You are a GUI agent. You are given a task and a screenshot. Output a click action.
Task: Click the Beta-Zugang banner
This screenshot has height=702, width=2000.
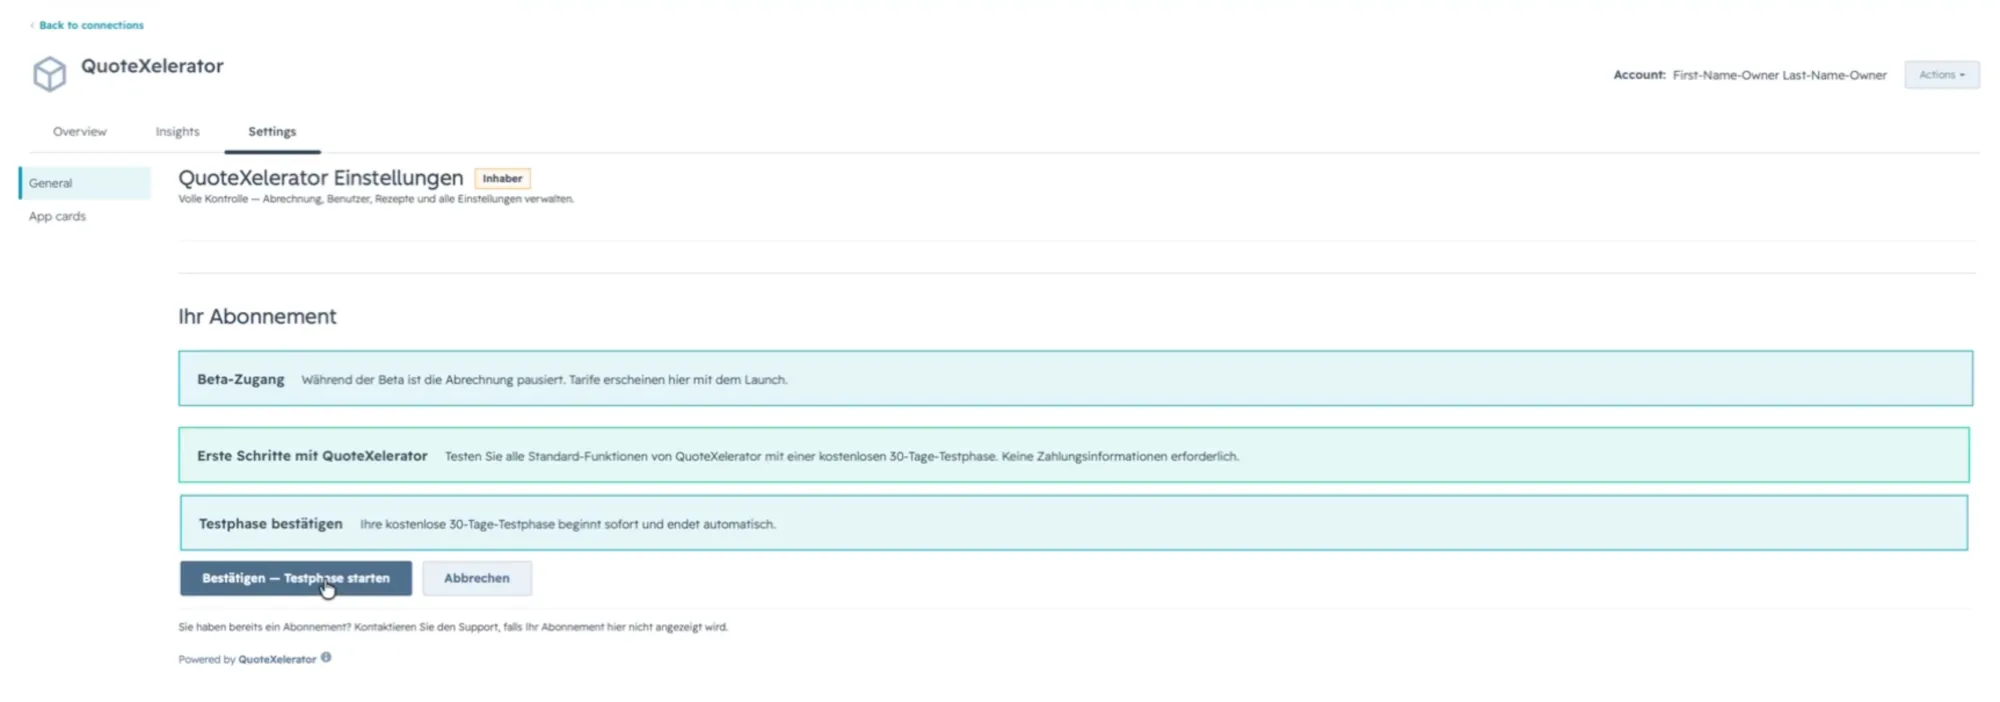[1076, 378]
